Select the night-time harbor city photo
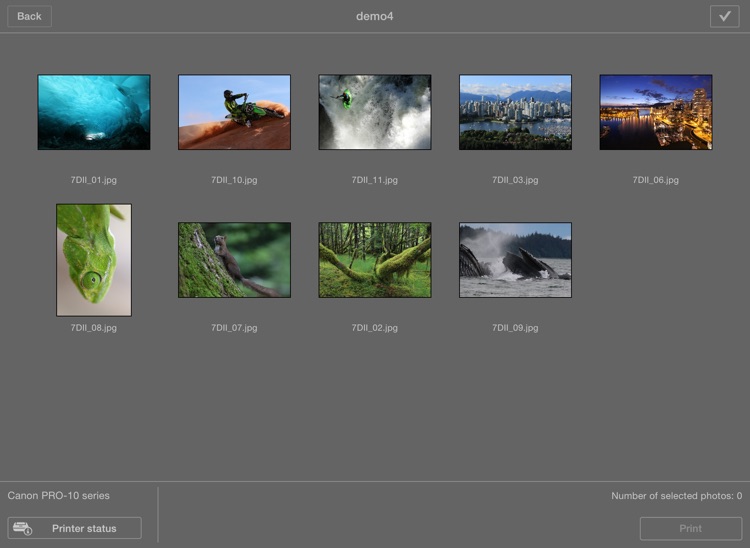750x548 pixels. 656,112
